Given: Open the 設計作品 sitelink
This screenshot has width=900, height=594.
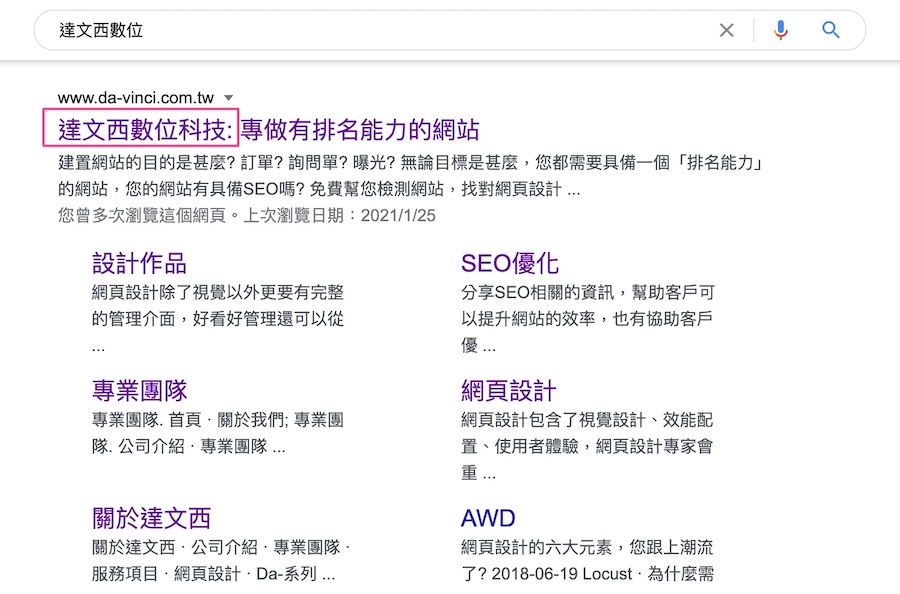Looking at the screenshot, I should (139, 263).
